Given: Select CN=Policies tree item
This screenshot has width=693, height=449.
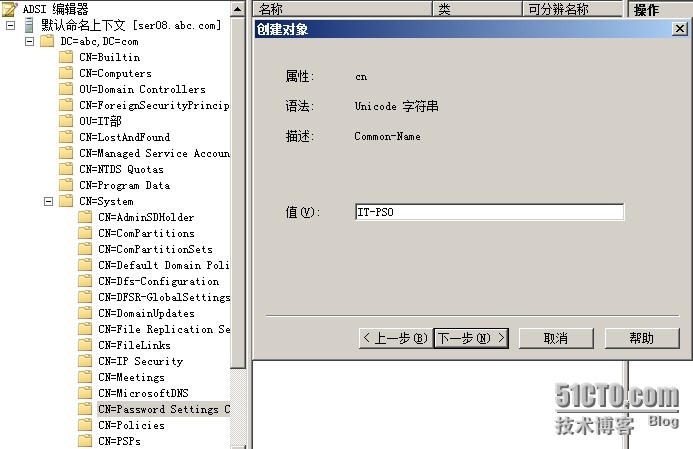Looking at the screenshot, I should pos(131,425).
